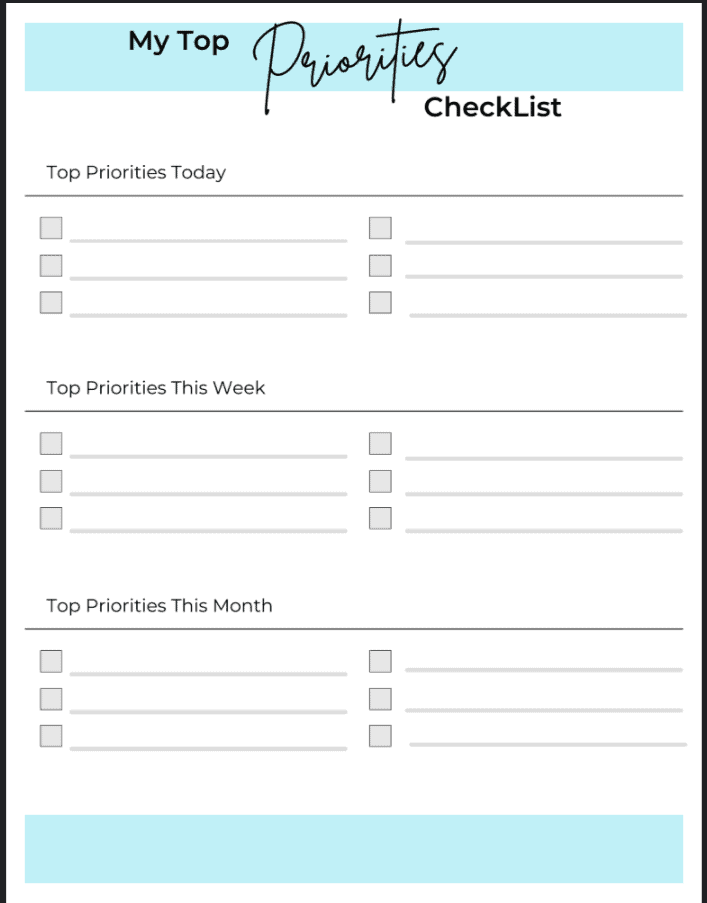
Task: Select the Top Priorities Today heading
Action: point(136,173)
